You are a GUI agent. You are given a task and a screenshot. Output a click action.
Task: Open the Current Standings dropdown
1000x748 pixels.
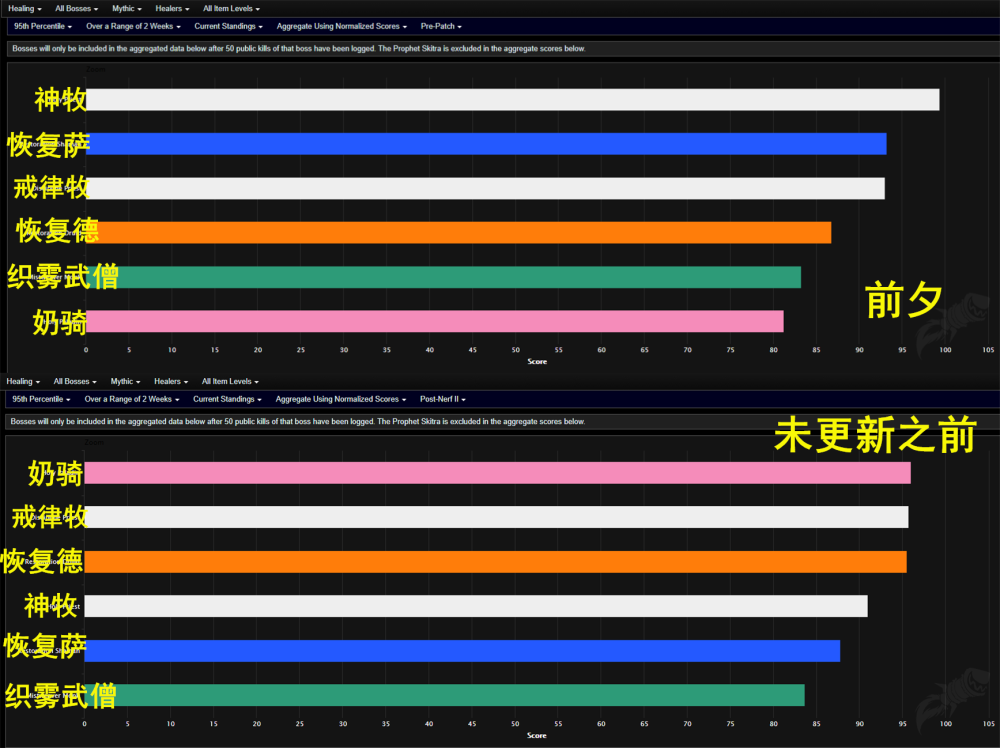(228, 26)
